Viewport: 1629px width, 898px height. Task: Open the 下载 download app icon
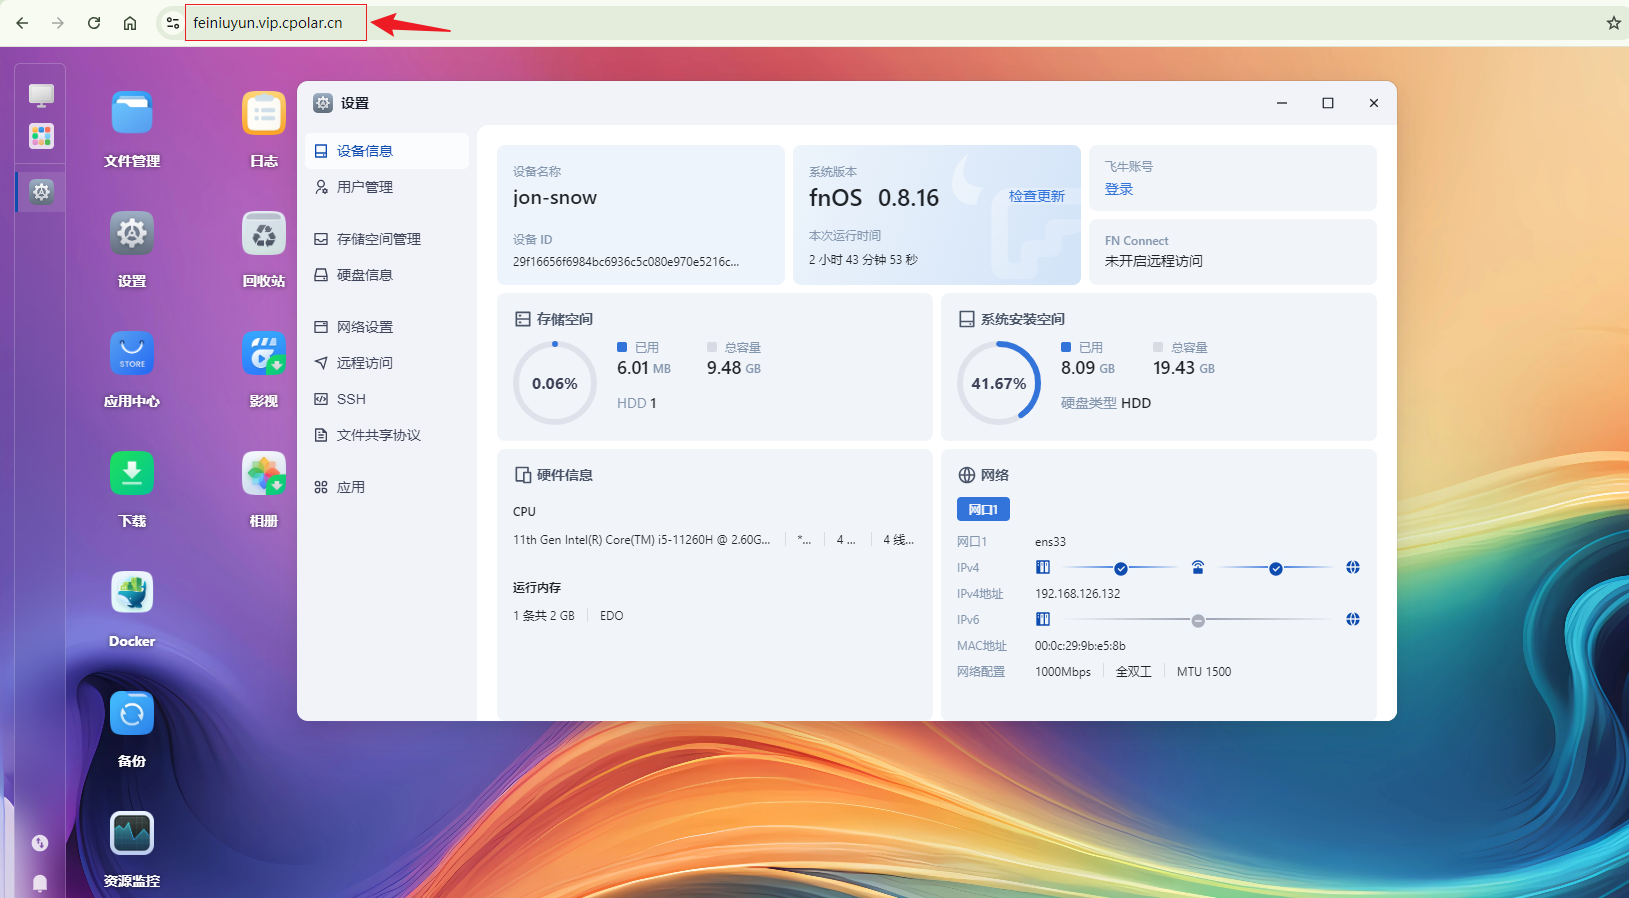(x=132, y=473)
